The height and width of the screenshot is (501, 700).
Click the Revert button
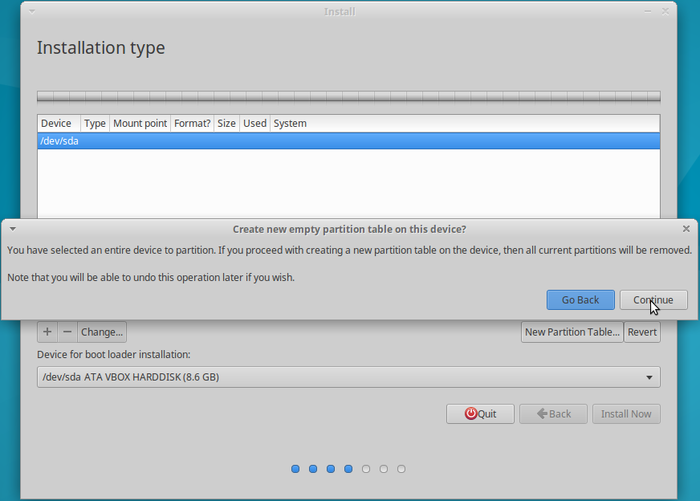pyautogui.click(x=642, y=332)
